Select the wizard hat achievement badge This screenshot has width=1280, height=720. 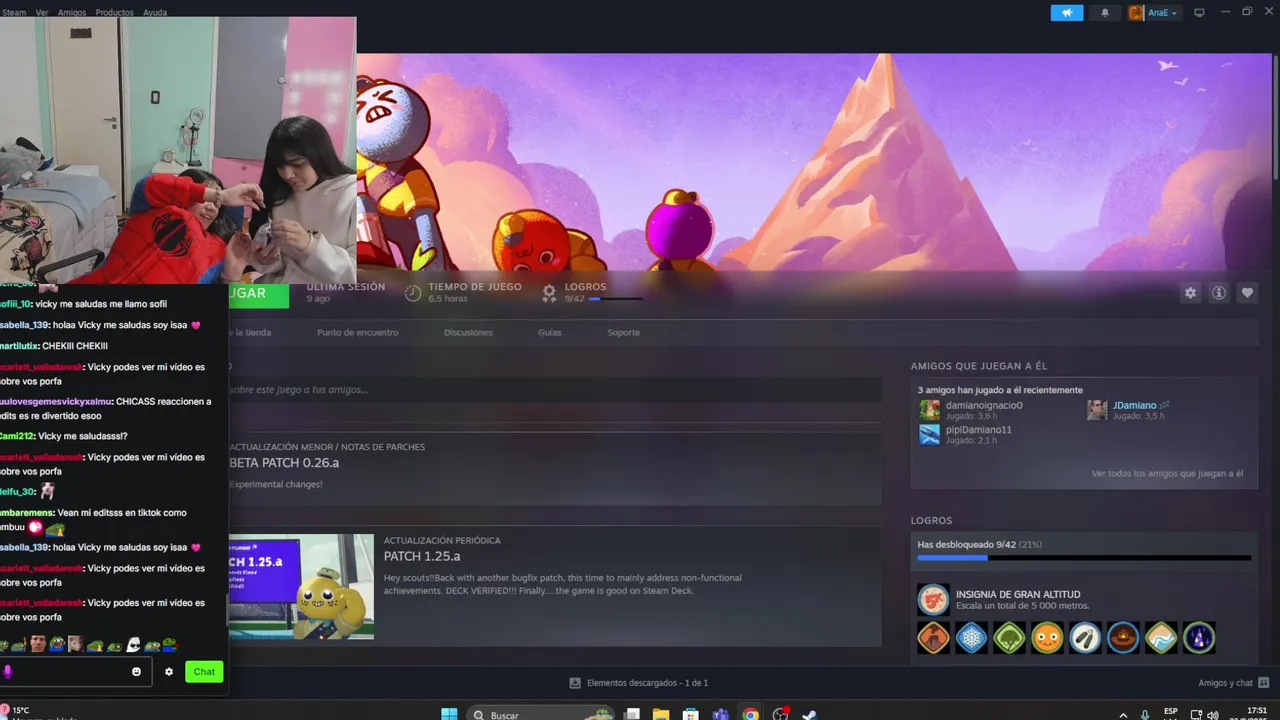[1199, 637]
